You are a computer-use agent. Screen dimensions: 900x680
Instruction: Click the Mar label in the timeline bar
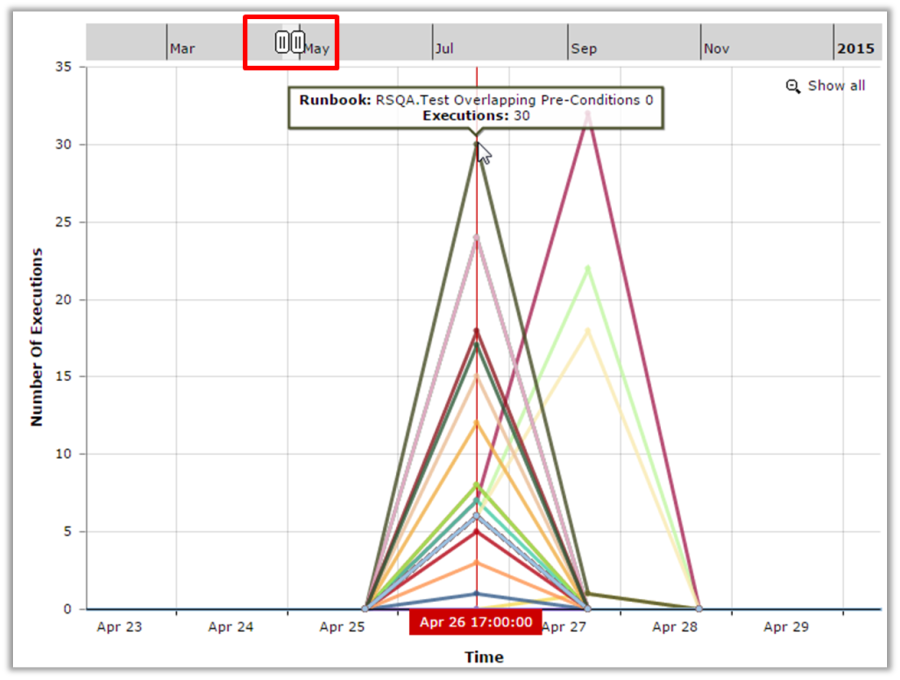click(182, 48)
